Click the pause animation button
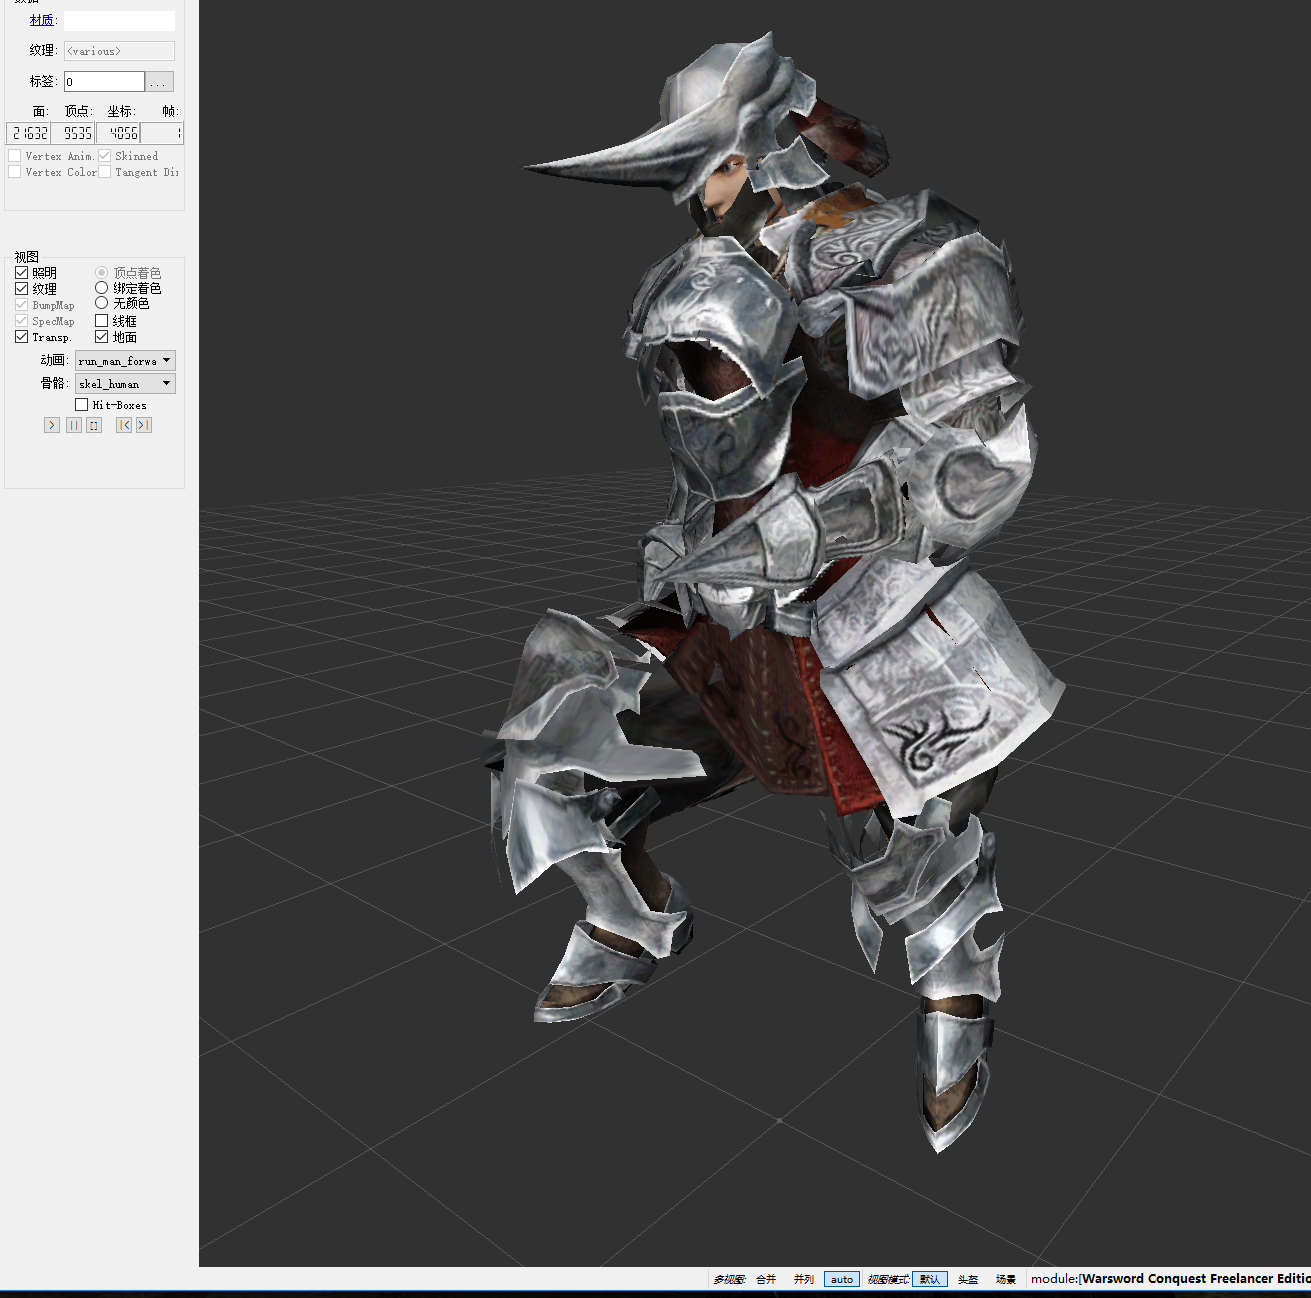1311x1298 pixels. (74, 425)
